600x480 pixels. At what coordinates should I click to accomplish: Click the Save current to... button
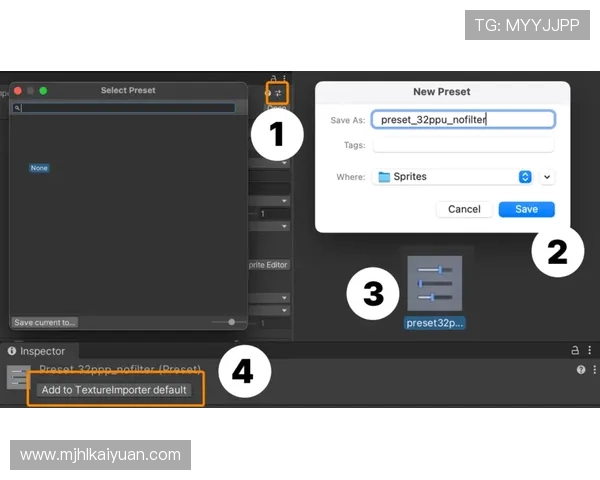pyautogui.click(x=44, y=322)
